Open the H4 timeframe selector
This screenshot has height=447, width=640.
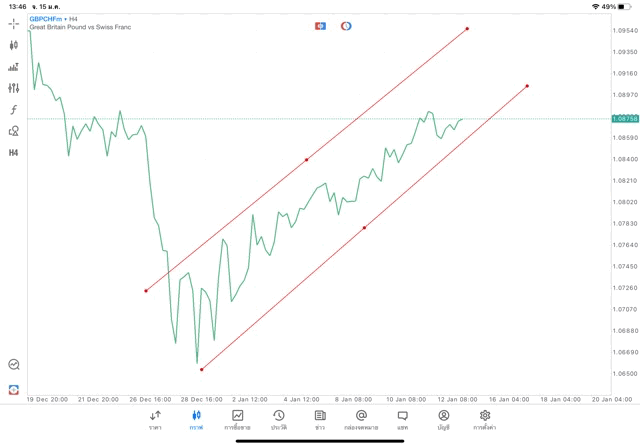tap(14, 153)
